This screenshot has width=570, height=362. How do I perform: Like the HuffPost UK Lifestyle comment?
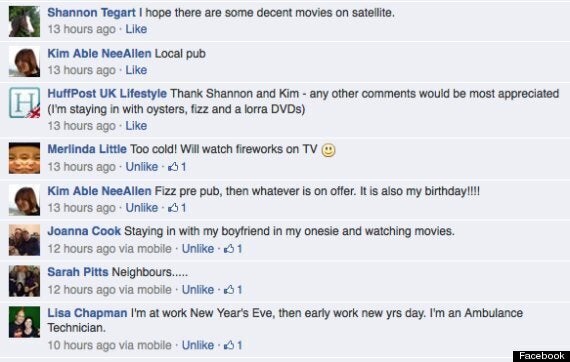(136, 126)
